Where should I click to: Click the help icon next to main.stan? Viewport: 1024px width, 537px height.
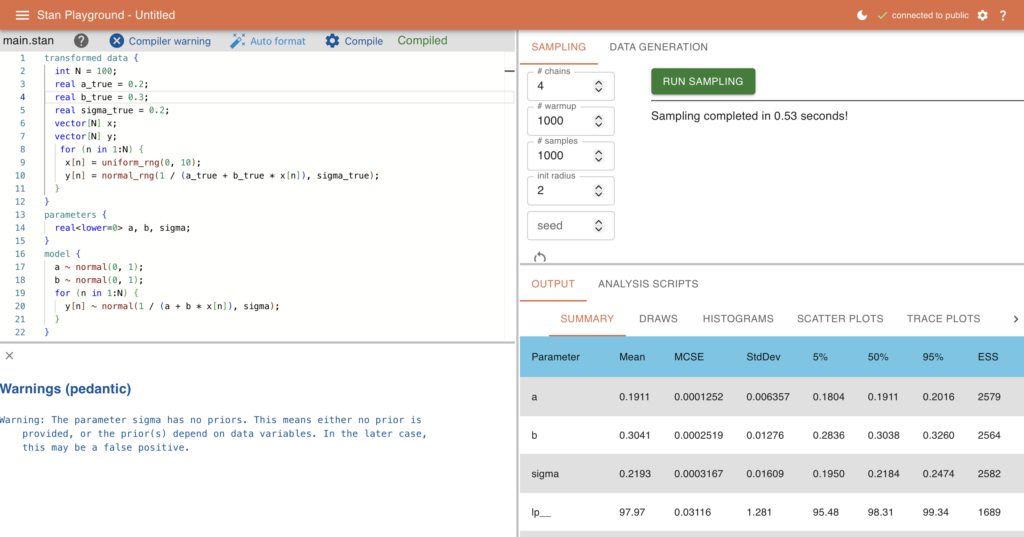(x=81, y=41)
